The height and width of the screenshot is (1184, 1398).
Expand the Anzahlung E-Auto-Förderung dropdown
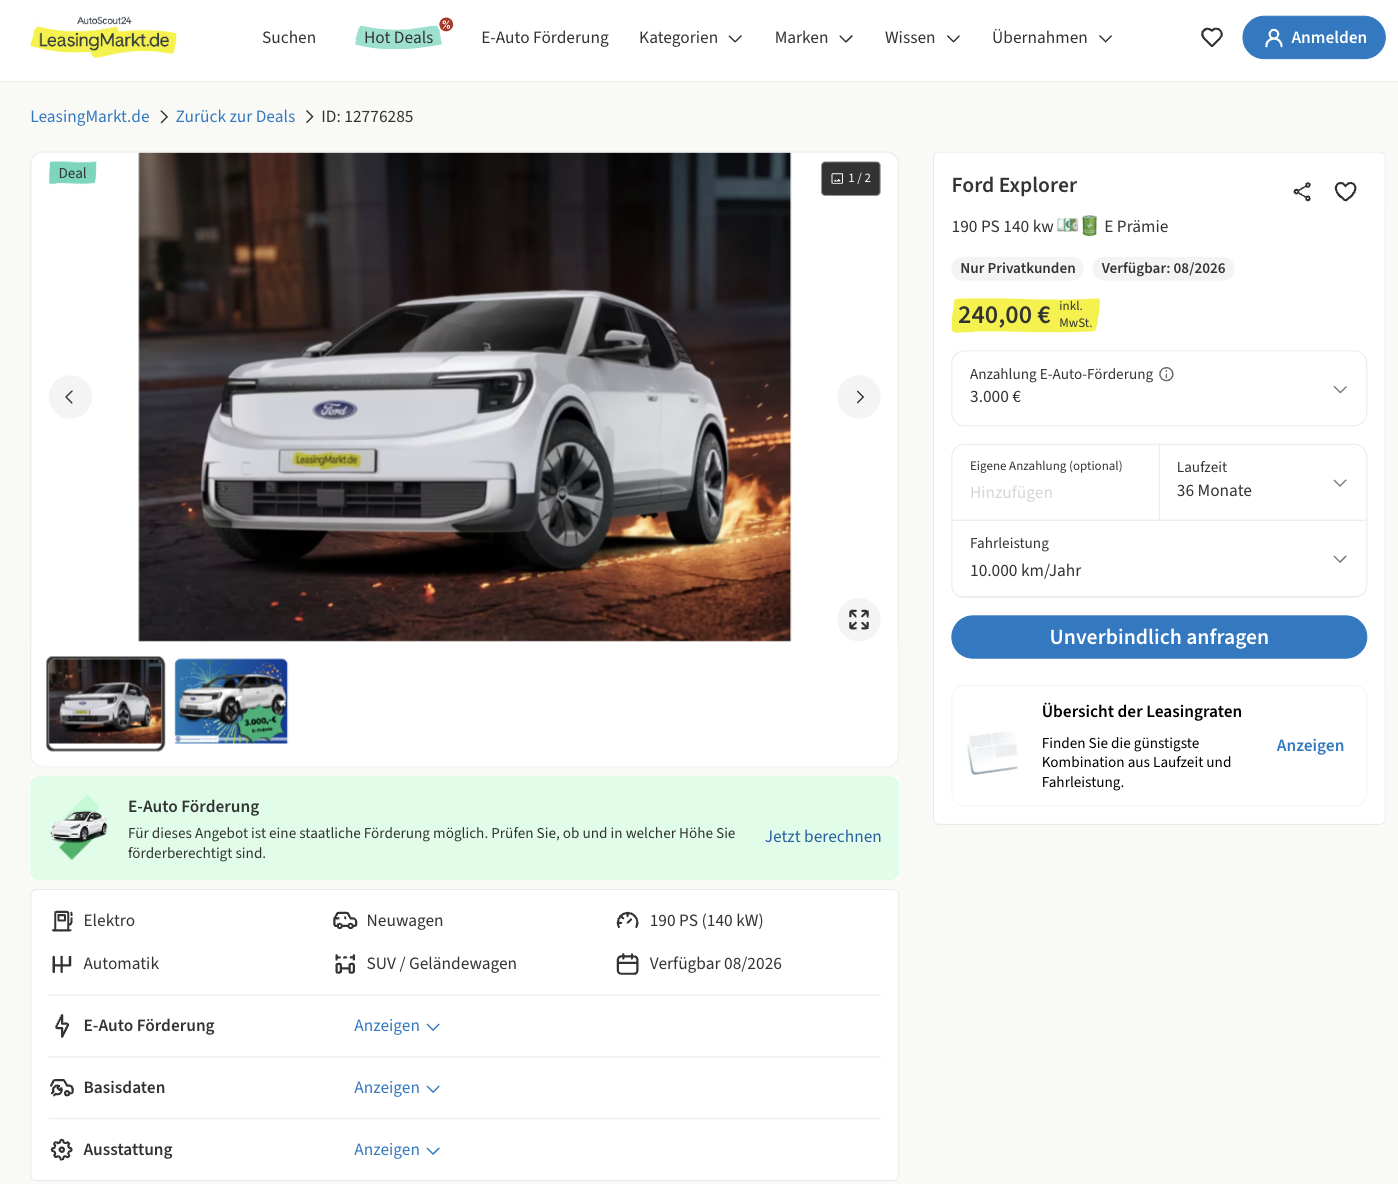pos(1339,389)
